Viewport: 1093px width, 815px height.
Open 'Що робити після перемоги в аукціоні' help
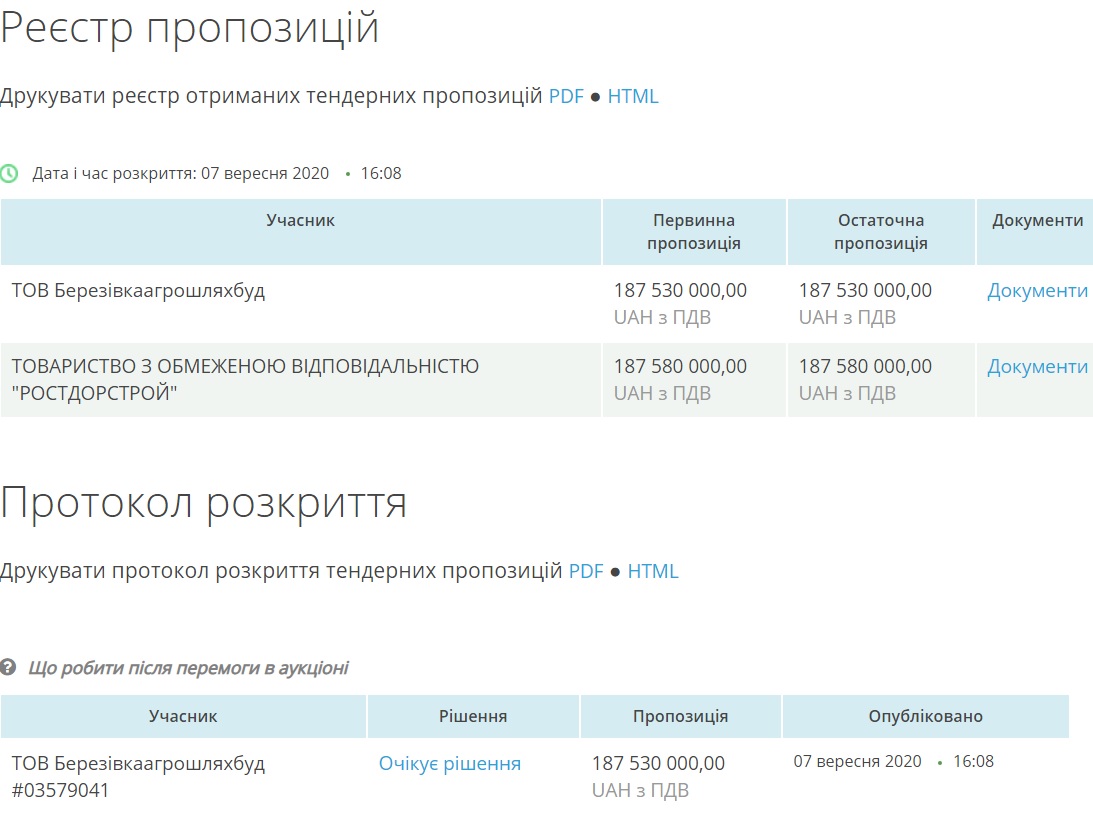coord(188,668)
